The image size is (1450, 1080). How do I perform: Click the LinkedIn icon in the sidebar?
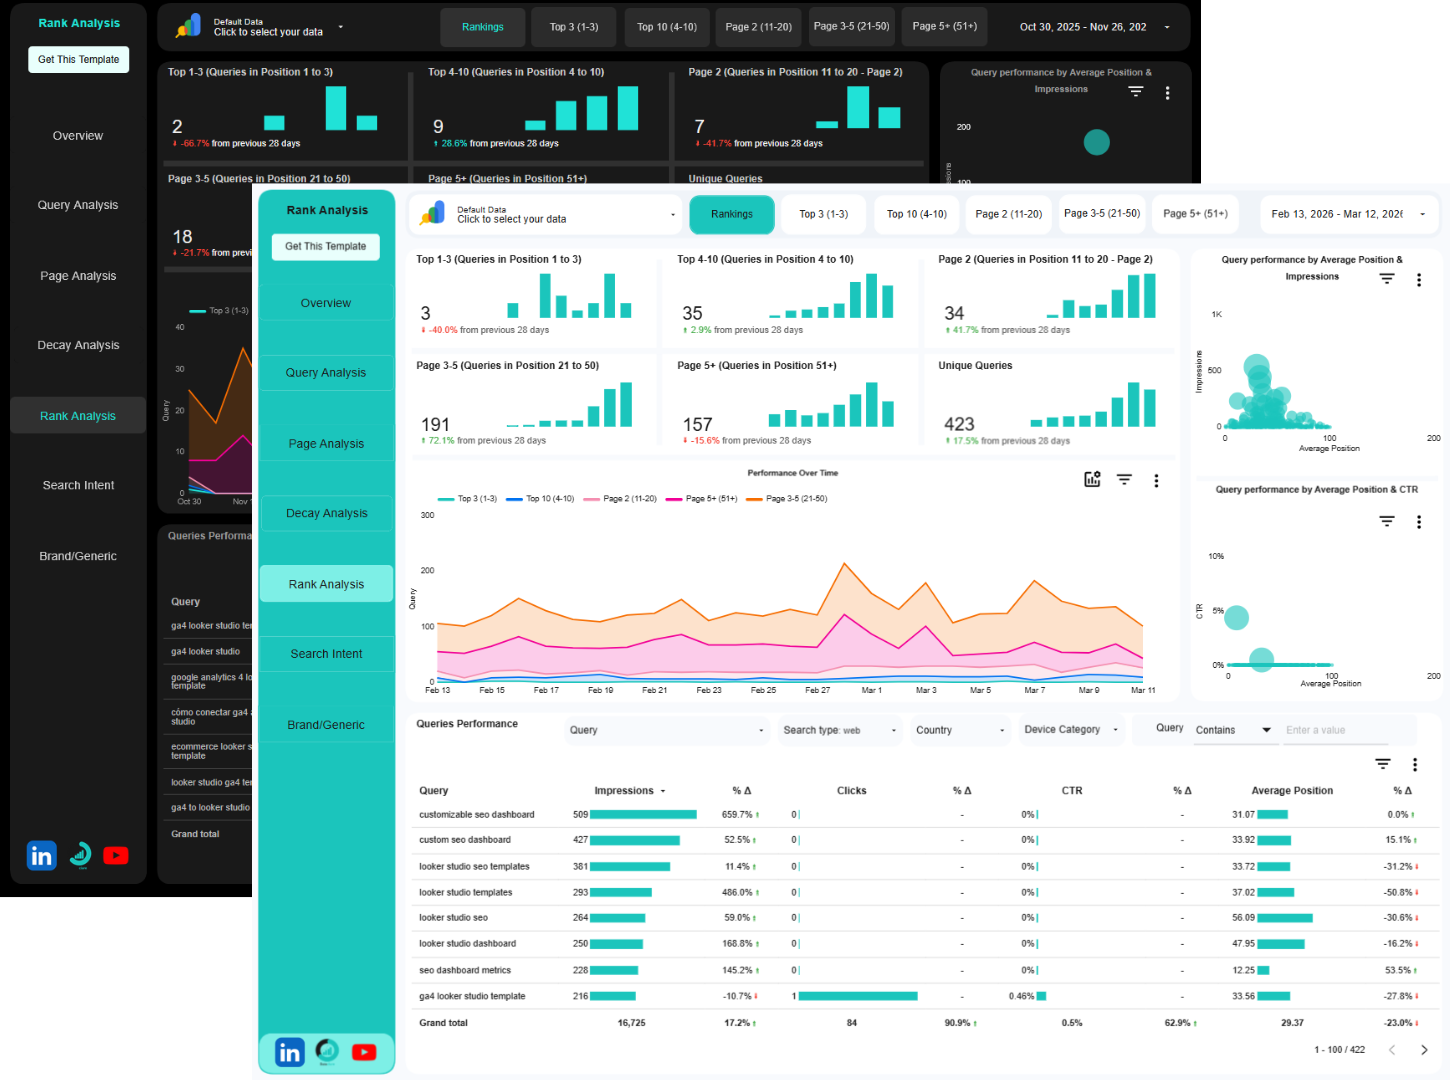(x=289, y=1052)
